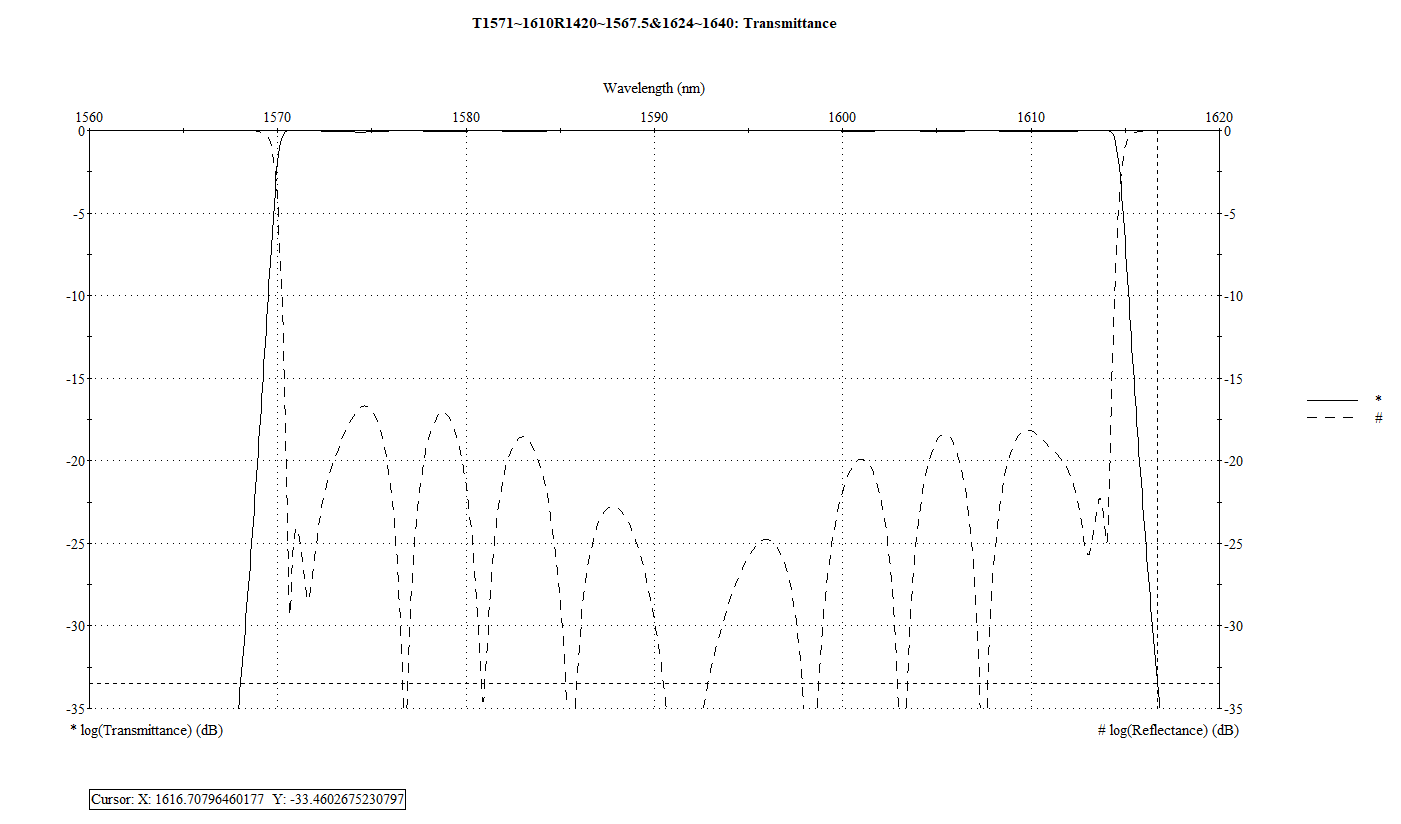Image resolution: width=1401 pixels, height=824 pixels.
Task: Click the 1570 wavelength tick label
Action: click(x=278, y=117)
